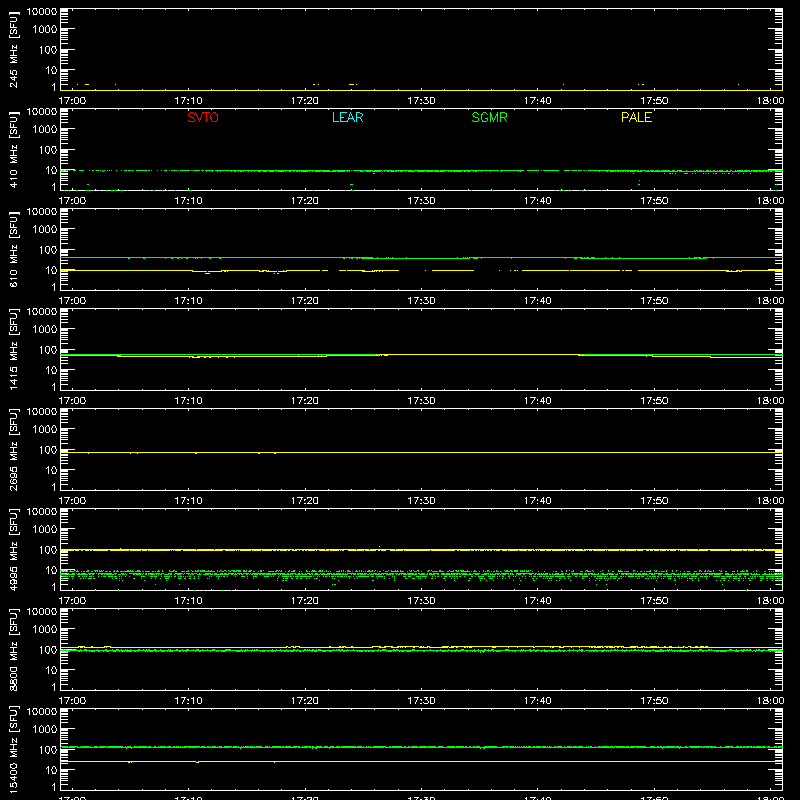Click the 10 tick of 8800 MHz panel

(51, 670)
